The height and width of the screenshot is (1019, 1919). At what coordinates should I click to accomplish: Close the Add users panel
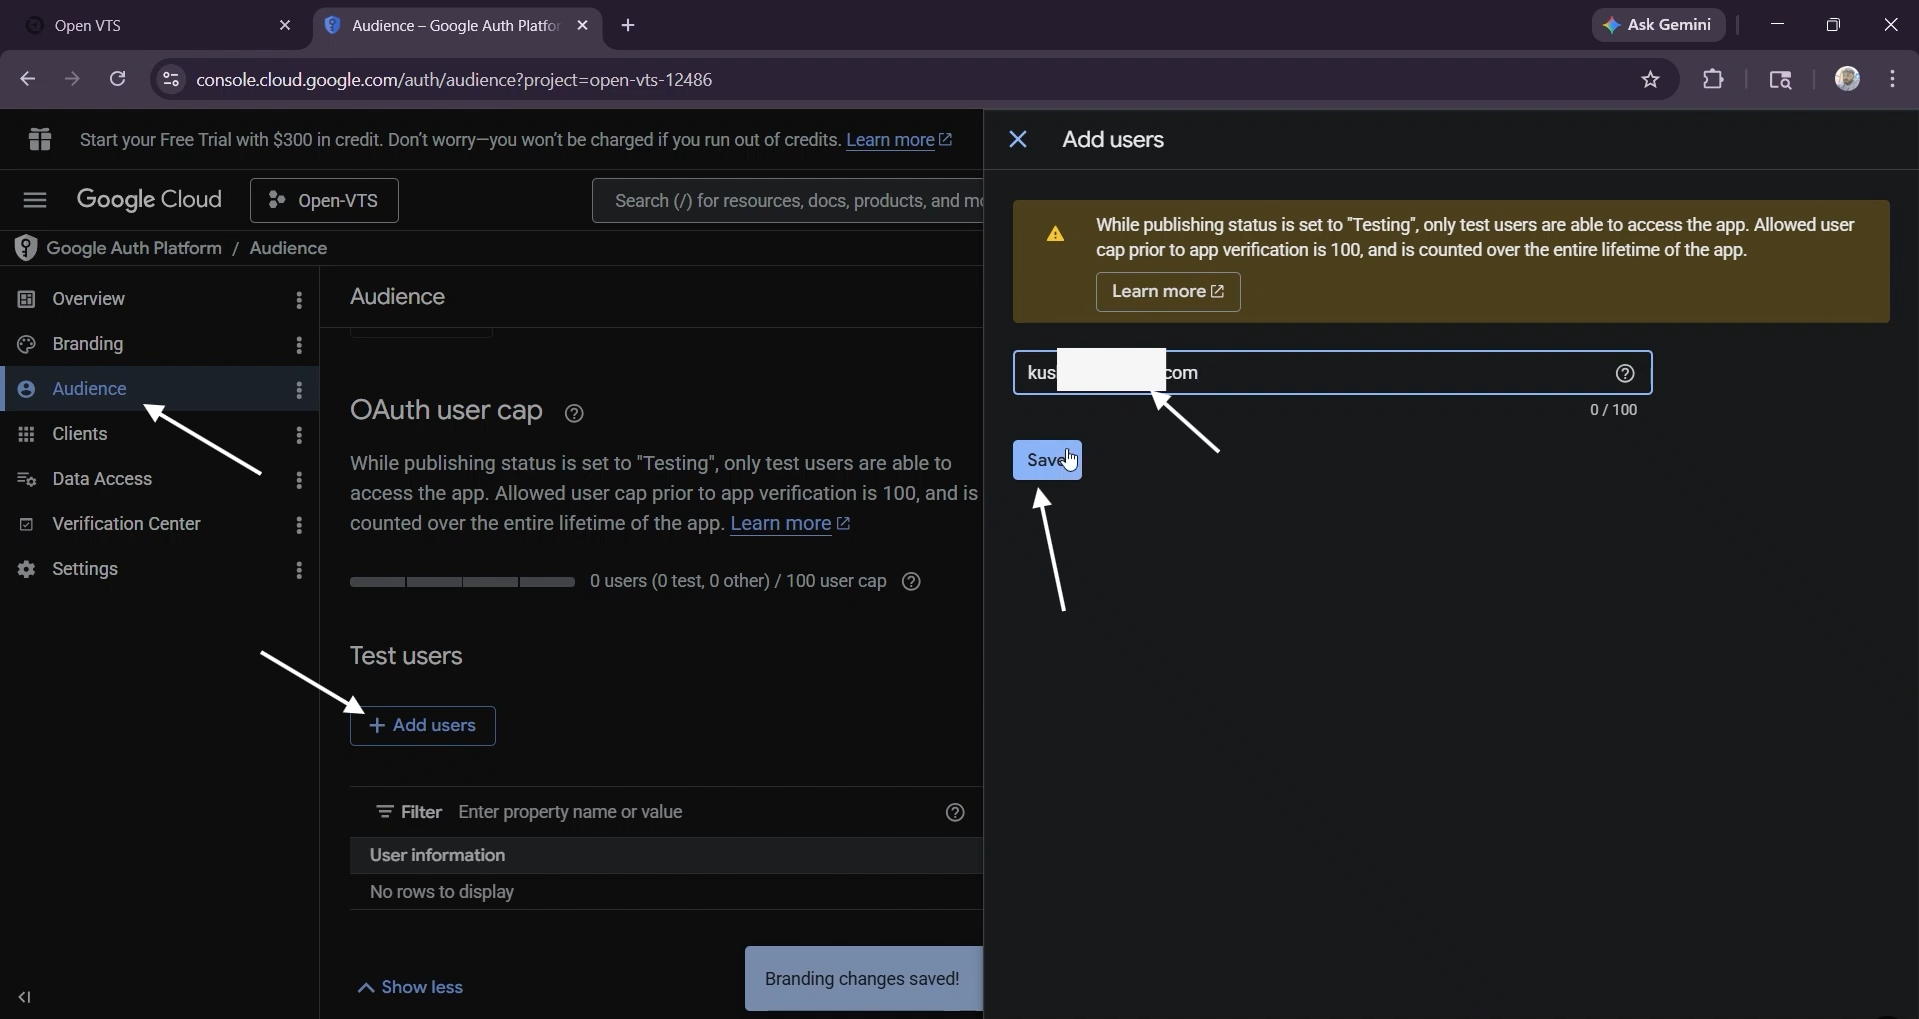coord(1018,140)
